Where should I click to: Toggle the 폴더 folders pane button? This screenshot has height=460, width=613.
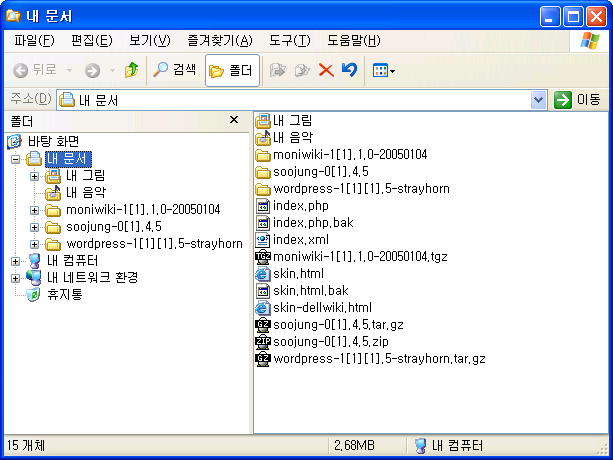click(x=232, y=70)
